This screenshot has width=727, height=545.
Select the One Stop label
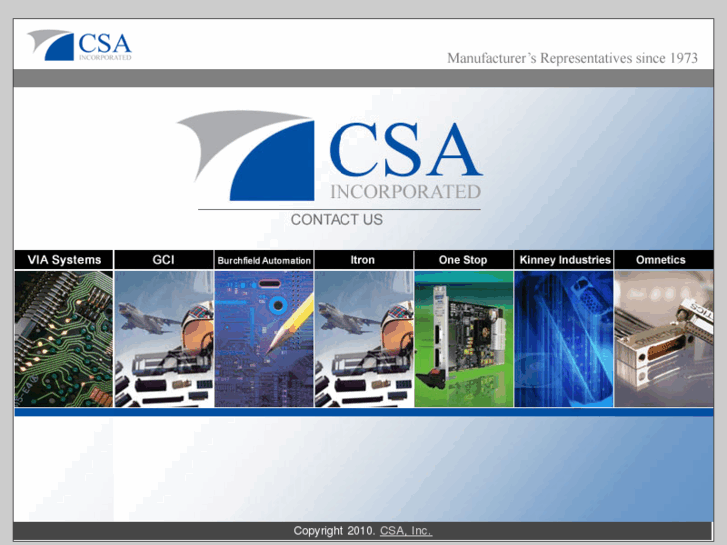pos(464,260)
